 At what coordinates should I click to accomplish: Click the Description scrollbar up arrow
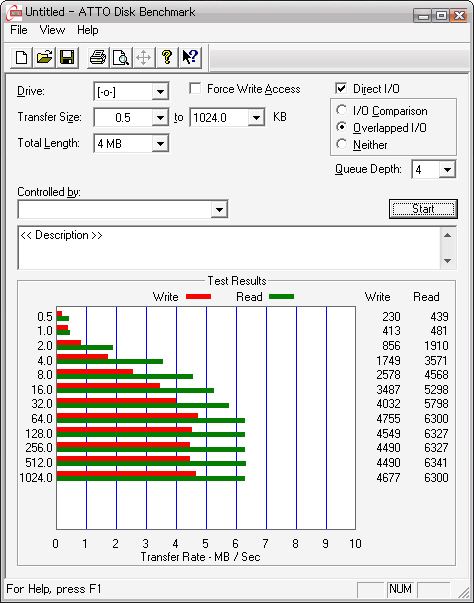click(x=447, y=235)
